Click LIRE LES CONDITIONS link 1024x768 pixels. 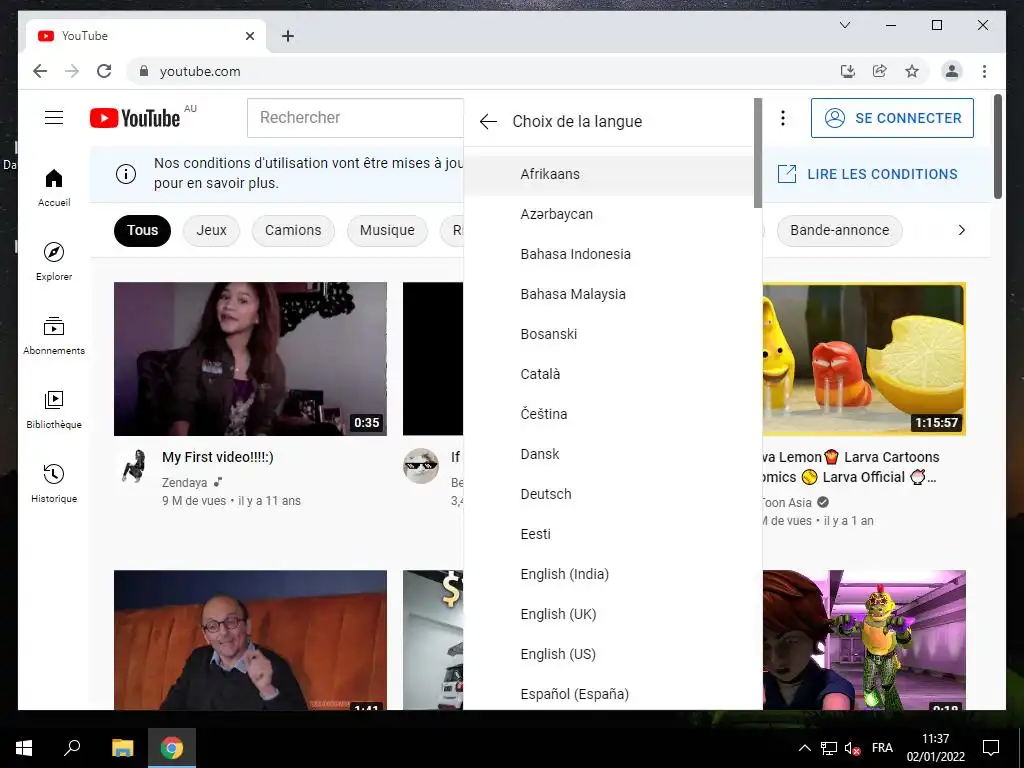tap(867, 174)
